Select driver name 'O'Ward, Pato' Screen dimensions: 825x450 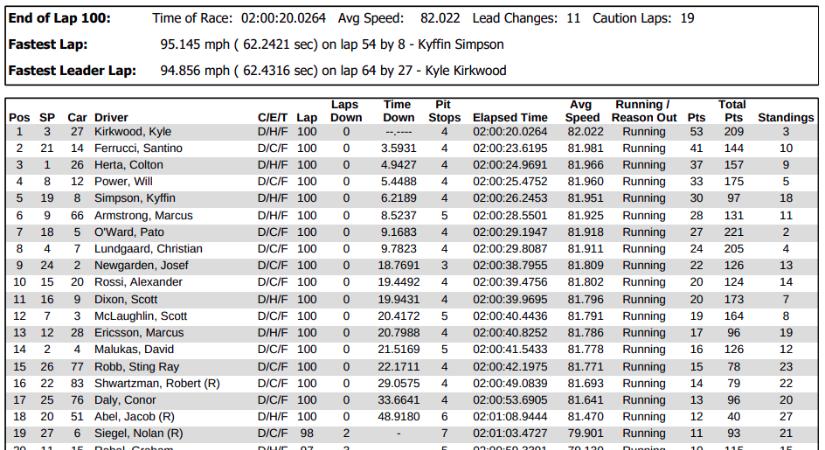click(129, 232)
